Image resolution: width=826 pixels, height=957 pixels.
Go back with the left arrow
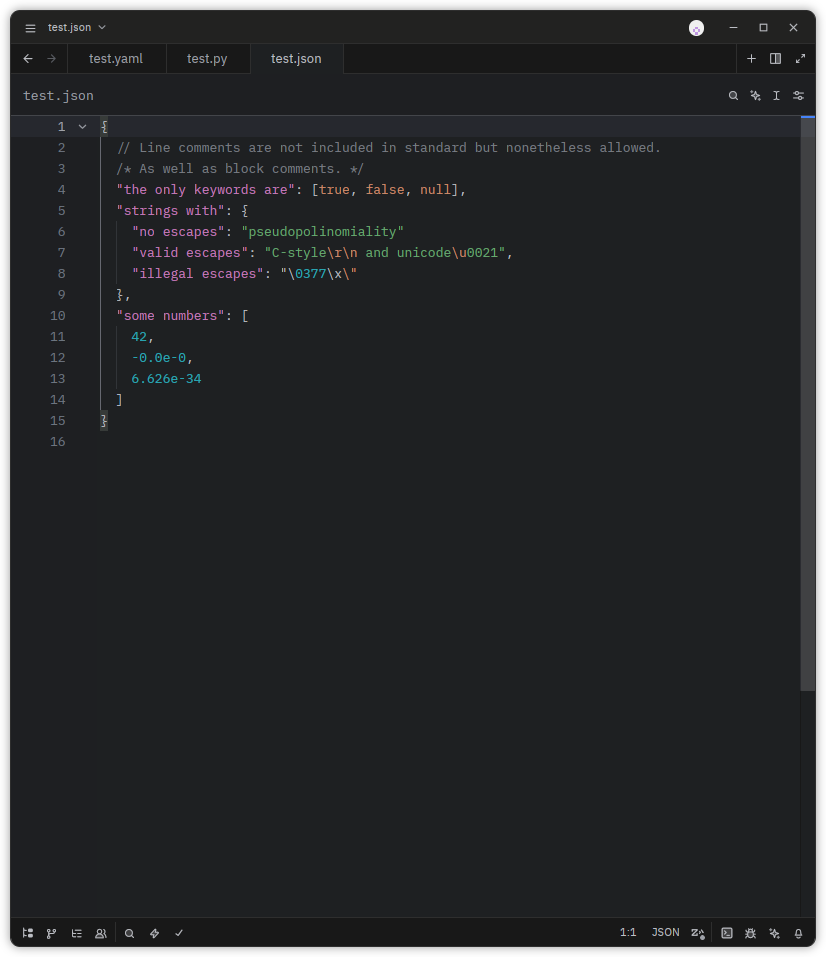coord(28,59)
